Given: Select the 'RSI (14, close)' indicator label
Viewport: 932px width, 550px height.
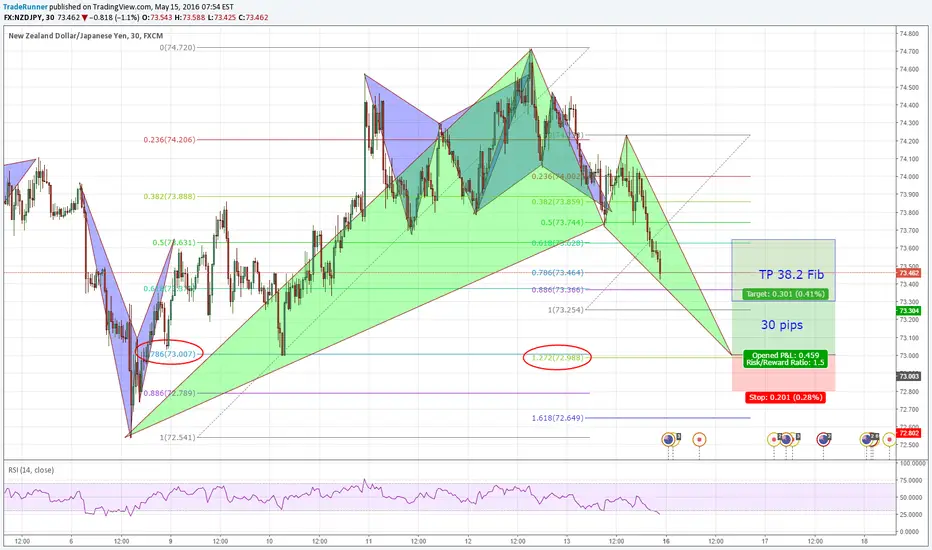Looking at the screenshot, I should tap(31, 470).
